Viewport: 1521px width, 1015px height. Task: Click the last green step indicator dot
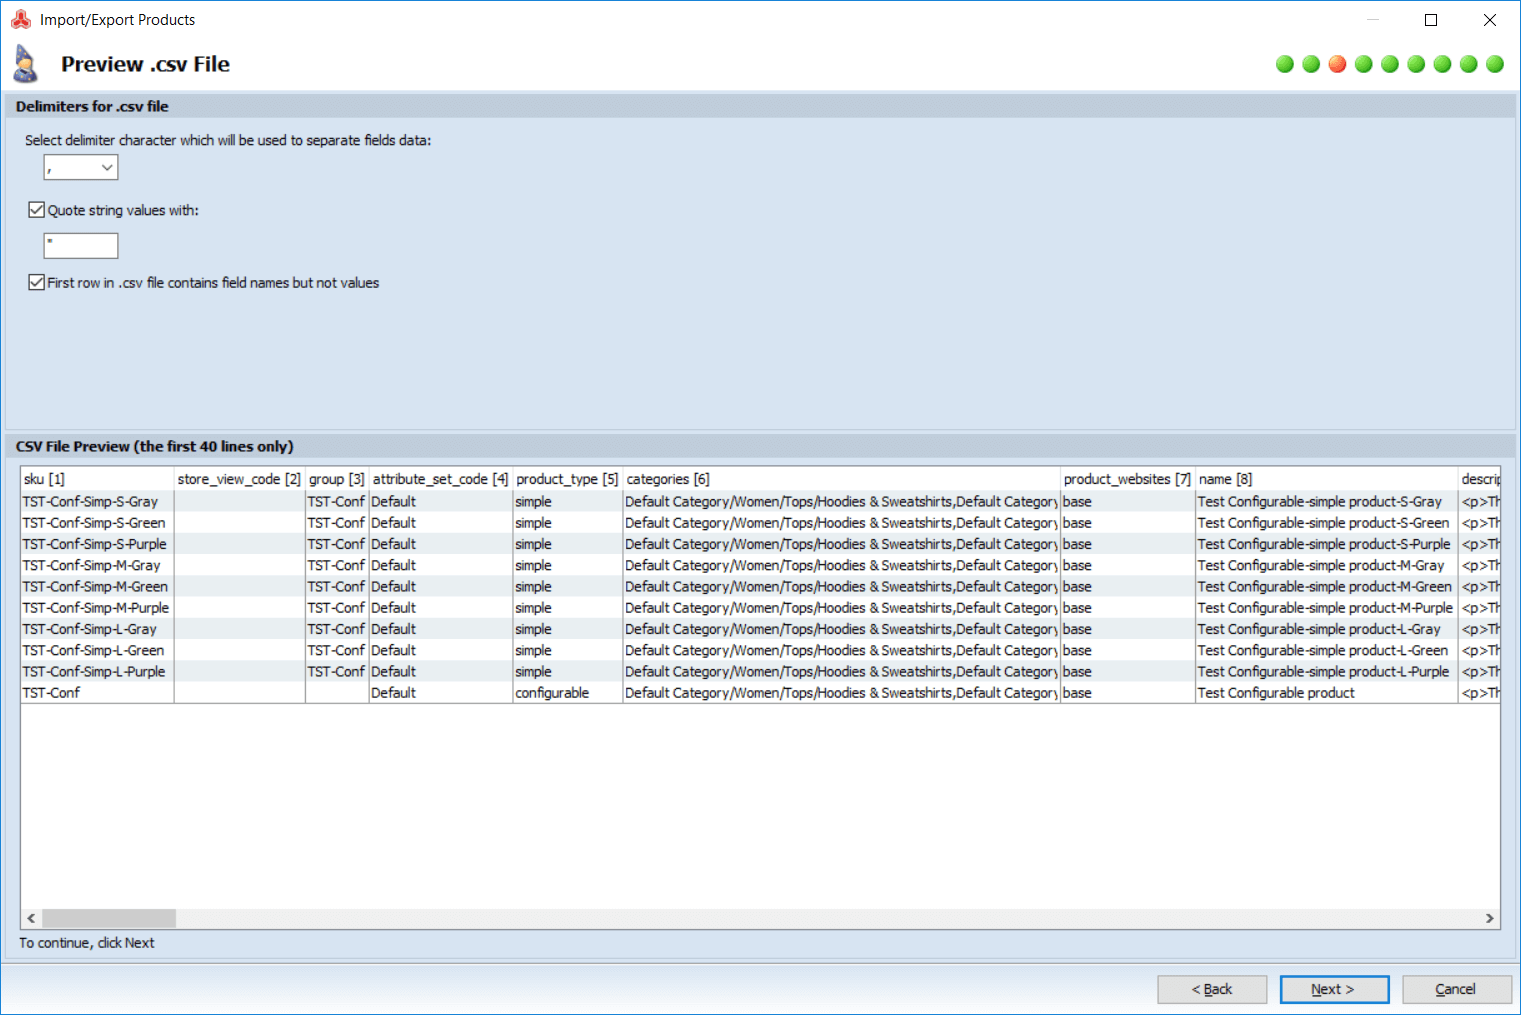click(1495, 64)
